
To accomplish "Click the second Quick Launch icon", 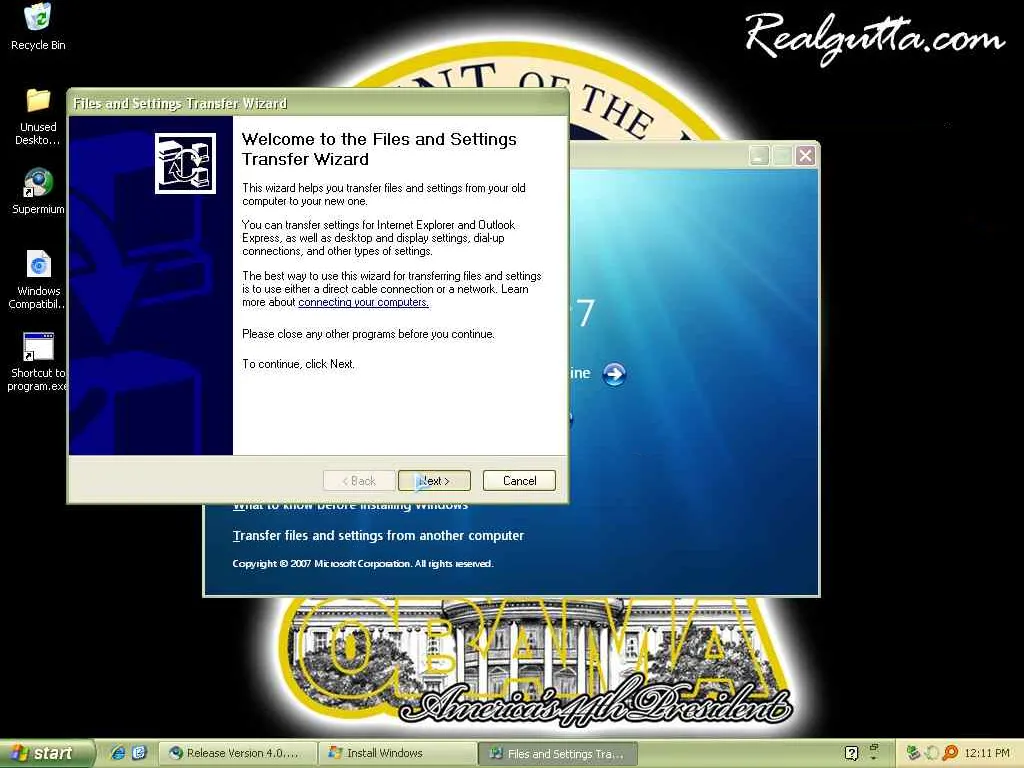I will click(x=139, y=753).
